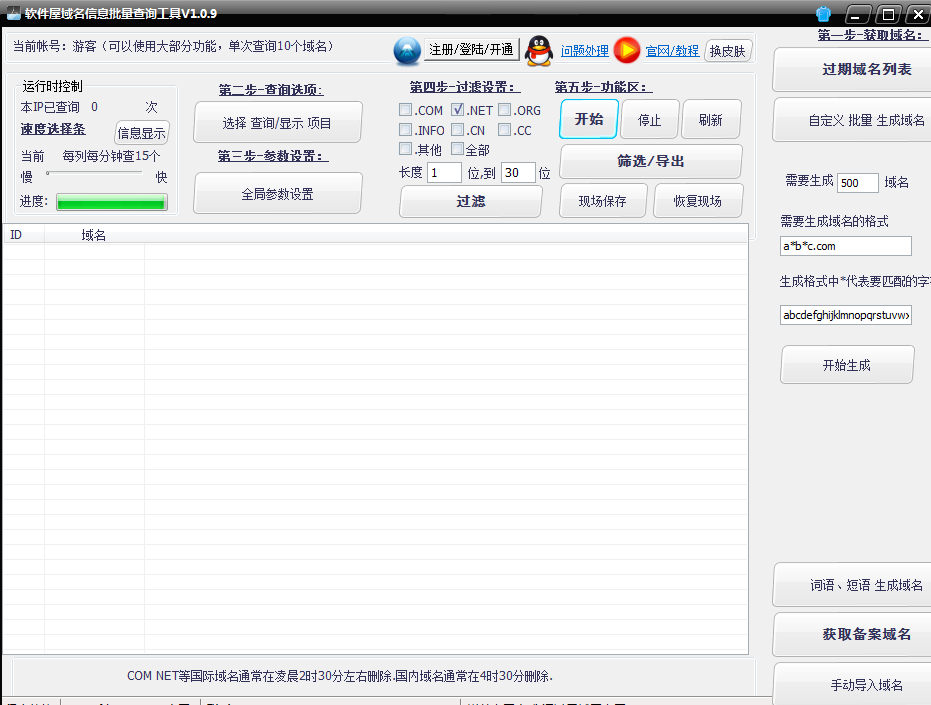Image resolution: width=931 pixels, height=705 pixels.
Task: Click the red play button icon
Action: click(627, 50)
